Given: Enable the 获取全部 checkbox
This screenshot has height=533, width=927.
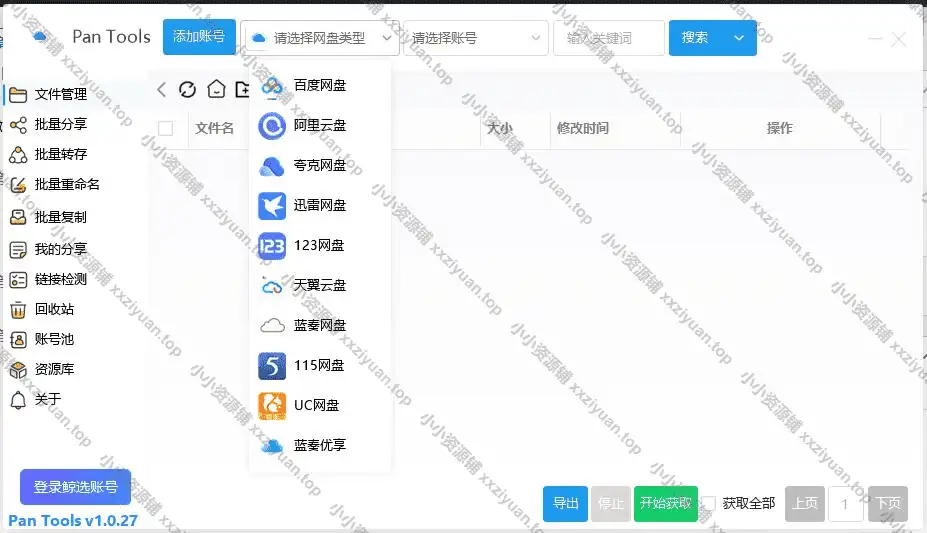Looking at the screenshot, I should pyautogui.click(x=709, y=503).
